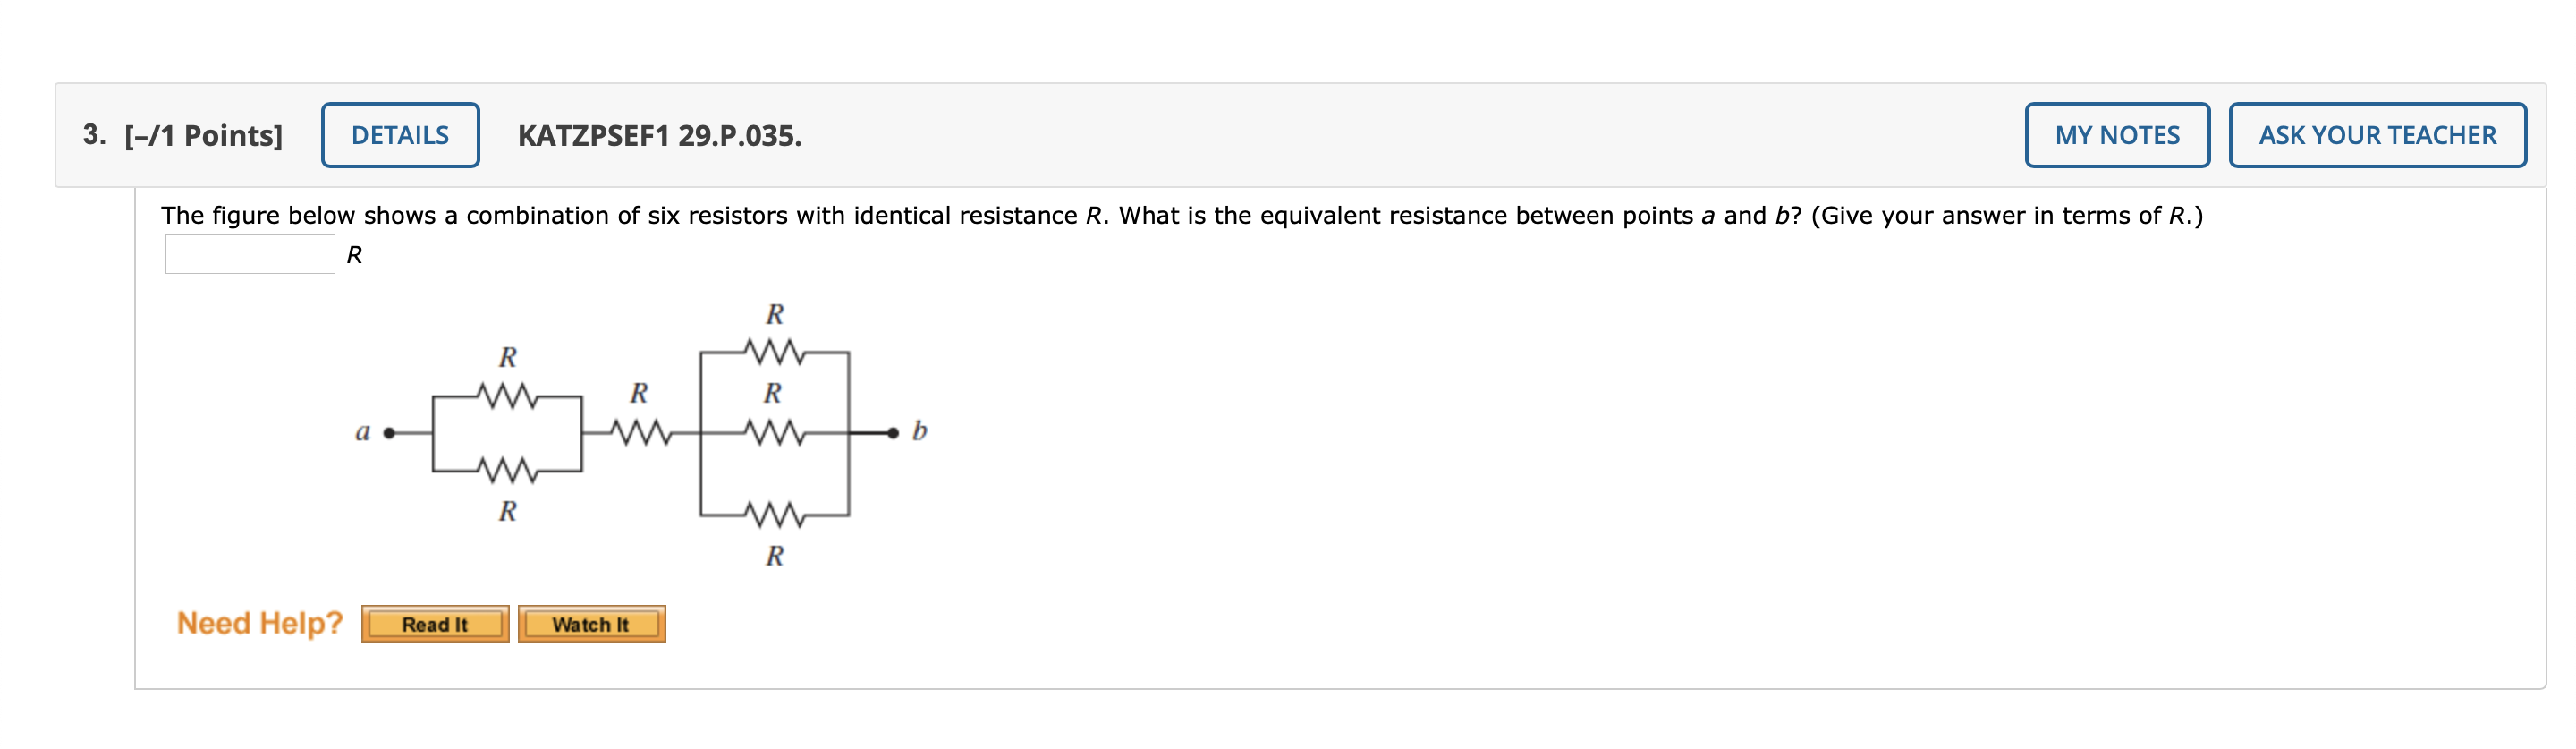Open the DETAILS button for question 3
The image size is (2576, 749).
click(400, 135)
